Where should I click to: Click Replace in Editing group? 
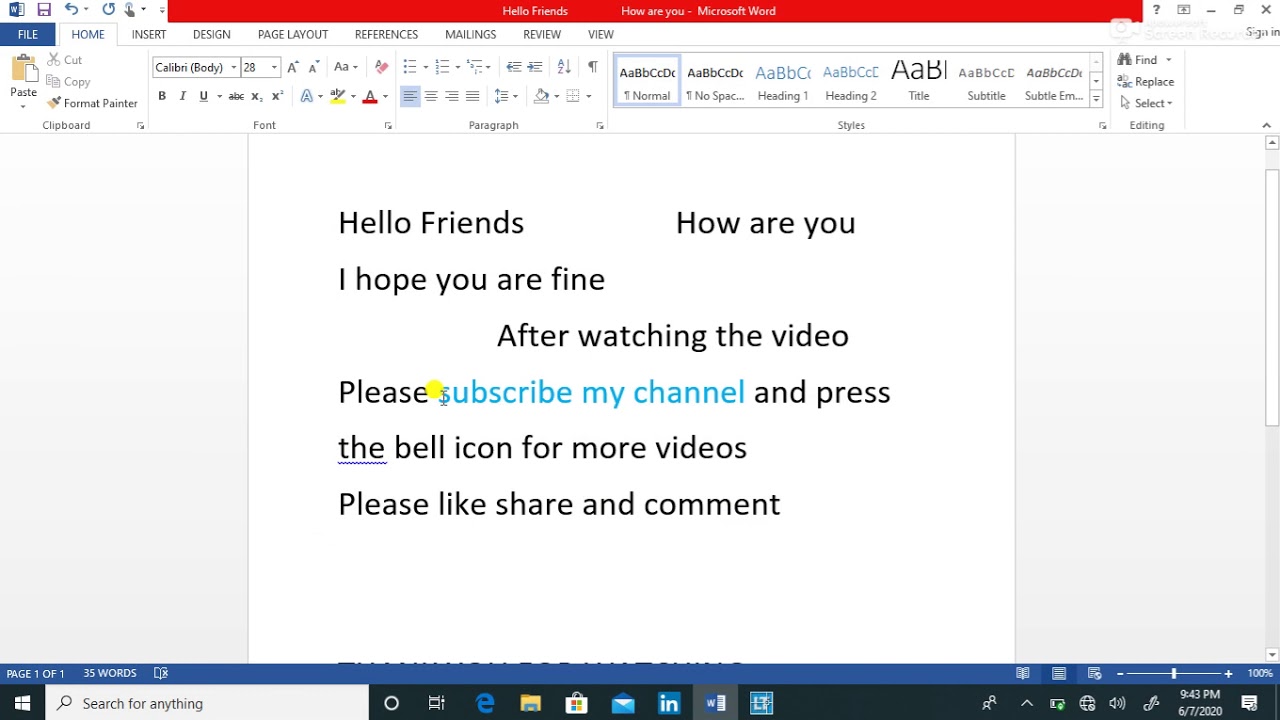tap(1146, 82)
